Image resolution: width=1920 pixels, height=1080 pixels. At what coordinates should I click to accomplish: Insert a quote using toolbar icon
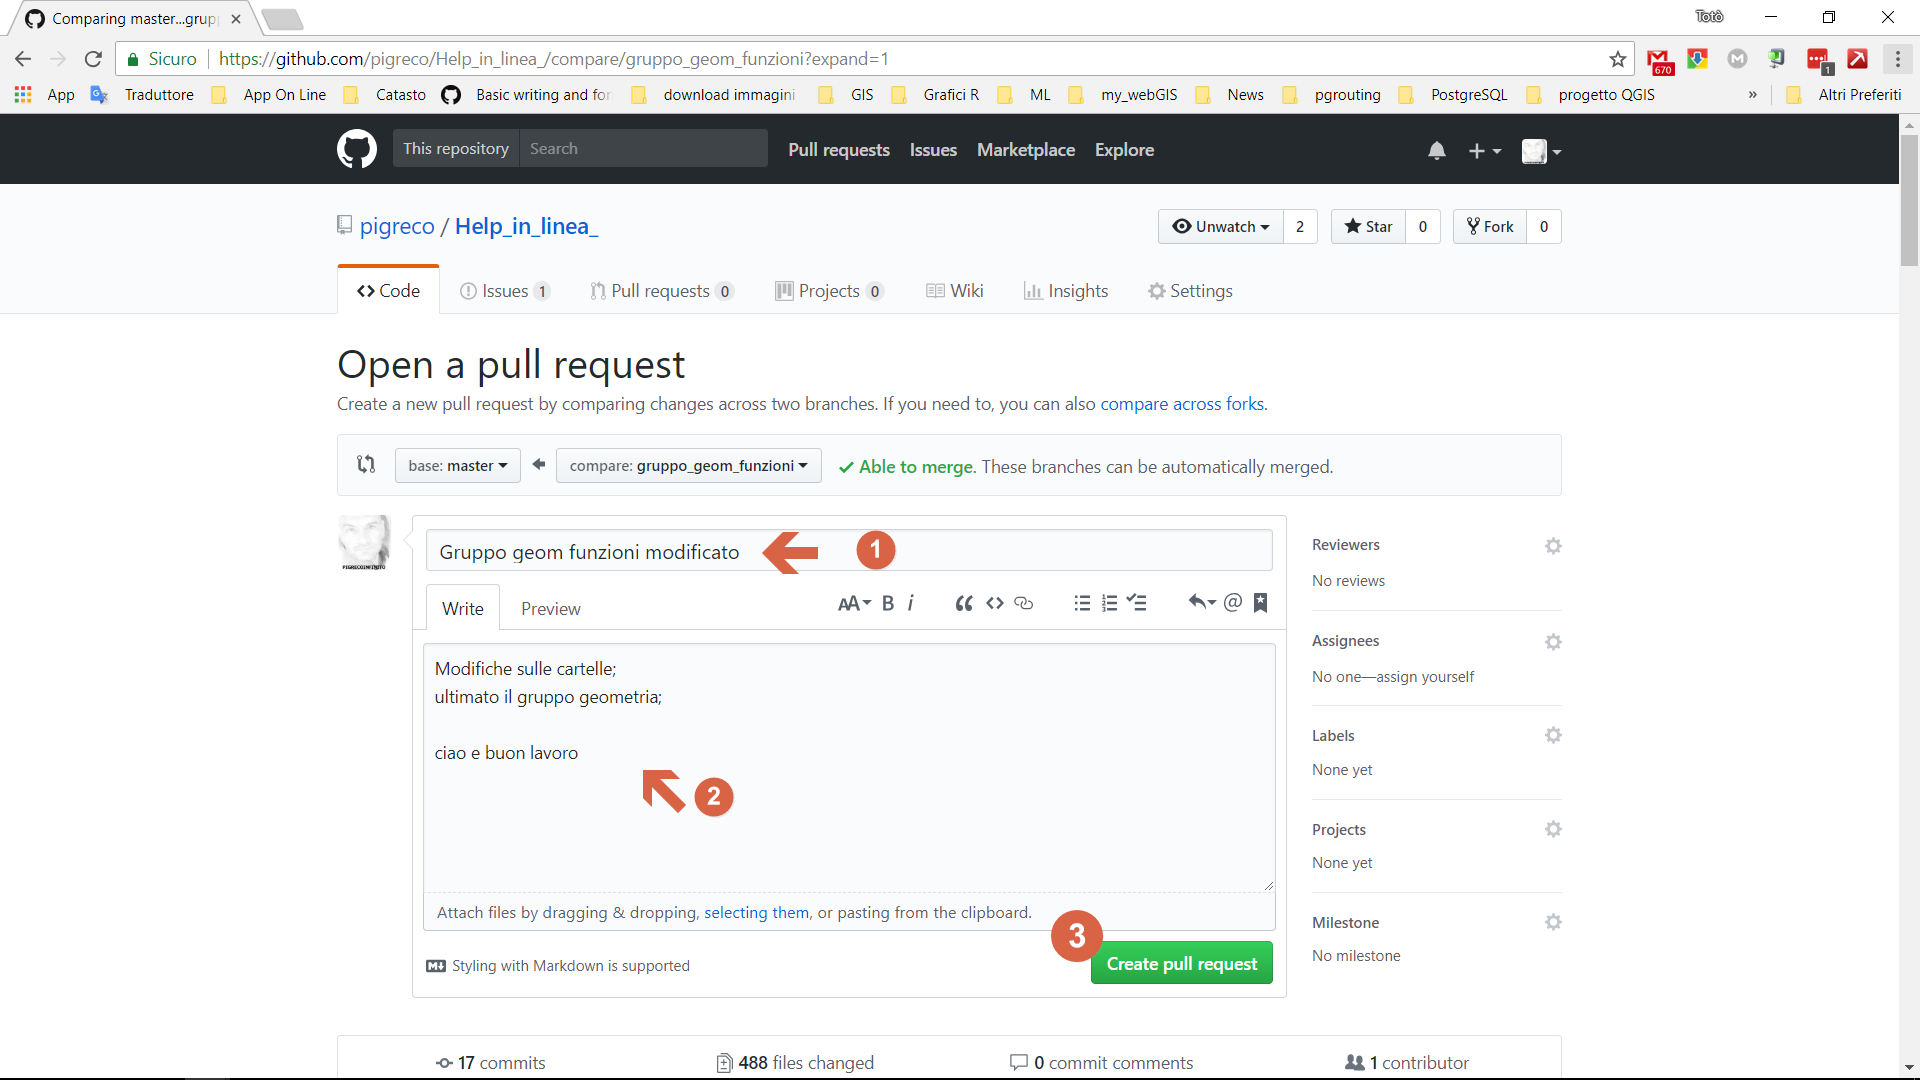[x=963, y=603]
